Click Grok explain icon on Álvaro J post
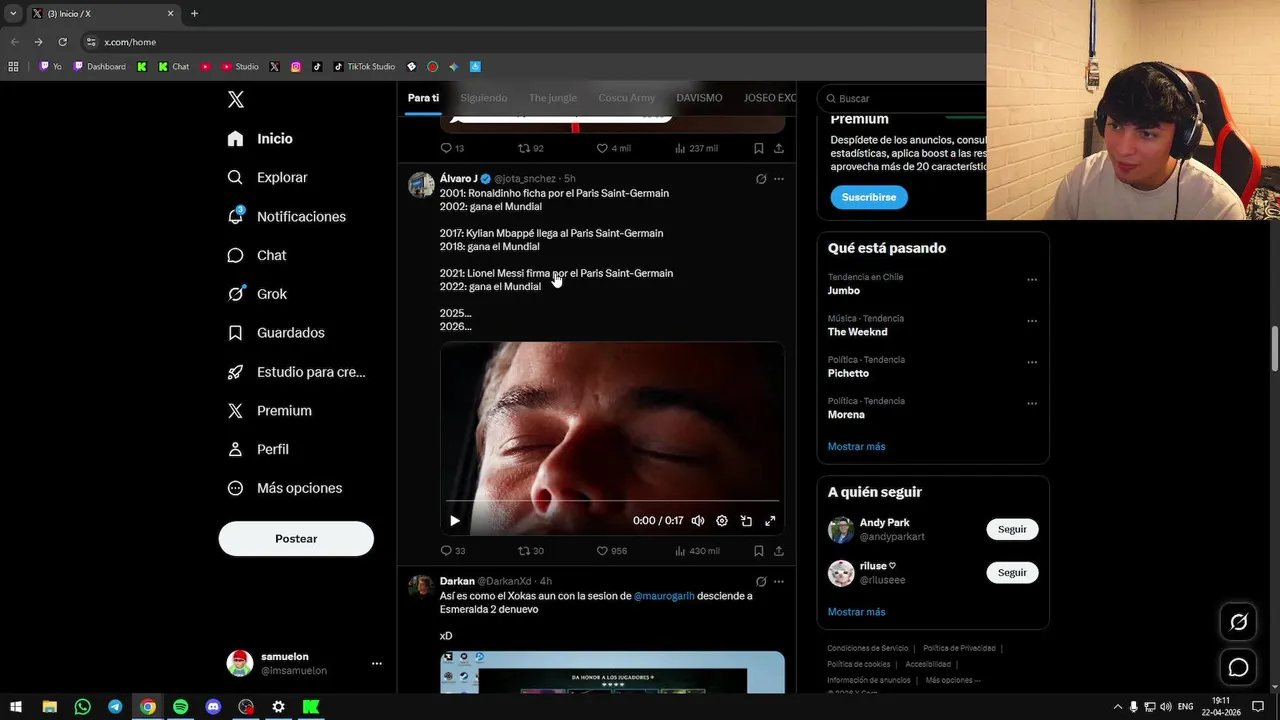 [761, 179]
